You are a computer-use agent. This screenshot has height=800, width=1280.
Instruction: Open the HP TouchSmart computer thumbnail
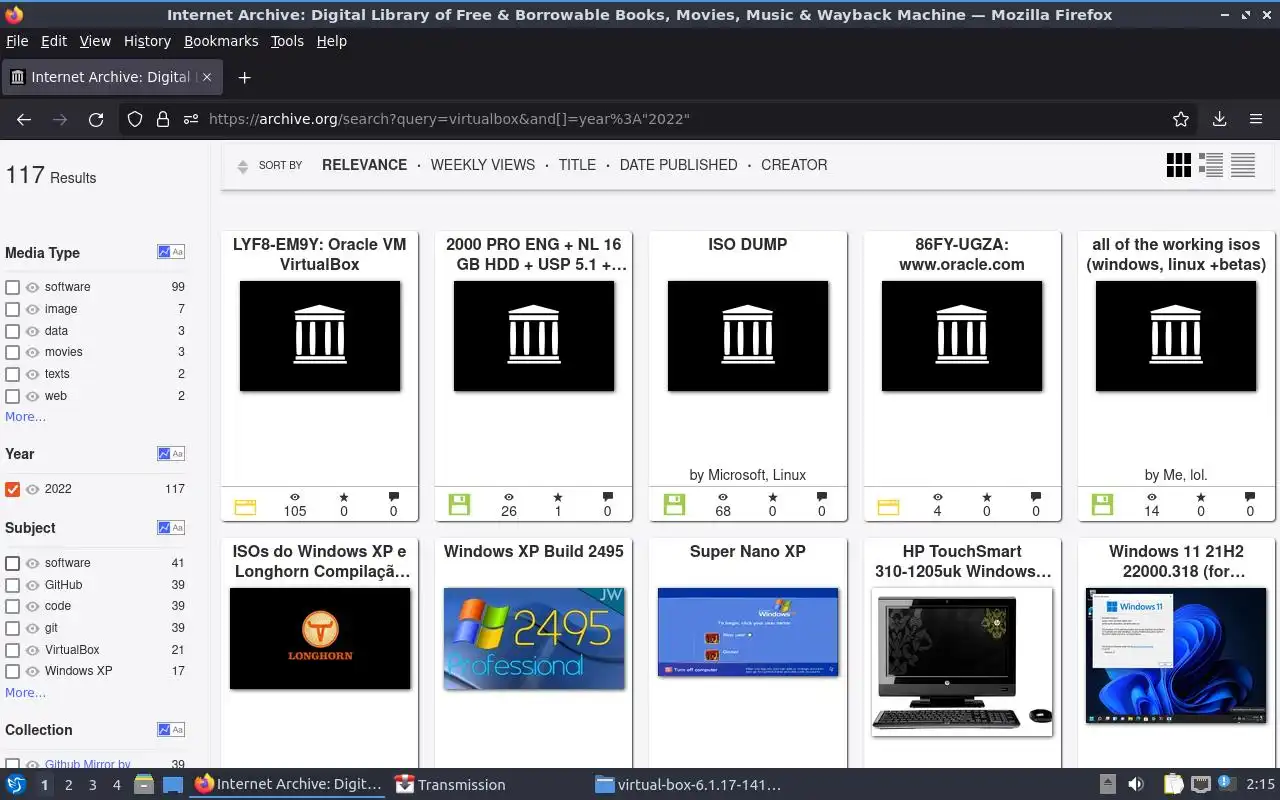point(962,662)
